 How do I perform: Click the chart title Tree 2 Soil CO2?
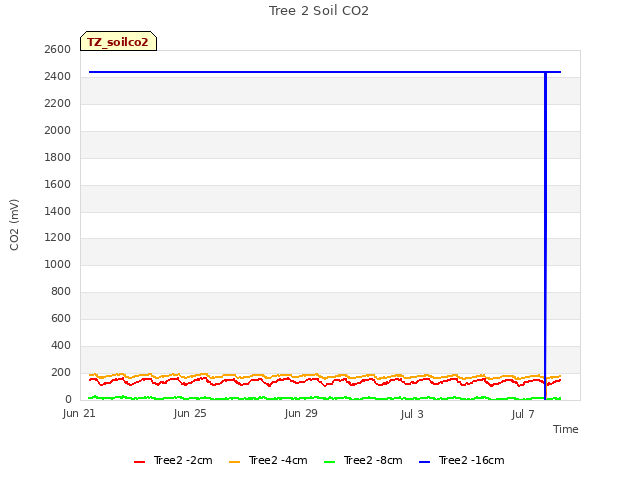tap(319, 11)
